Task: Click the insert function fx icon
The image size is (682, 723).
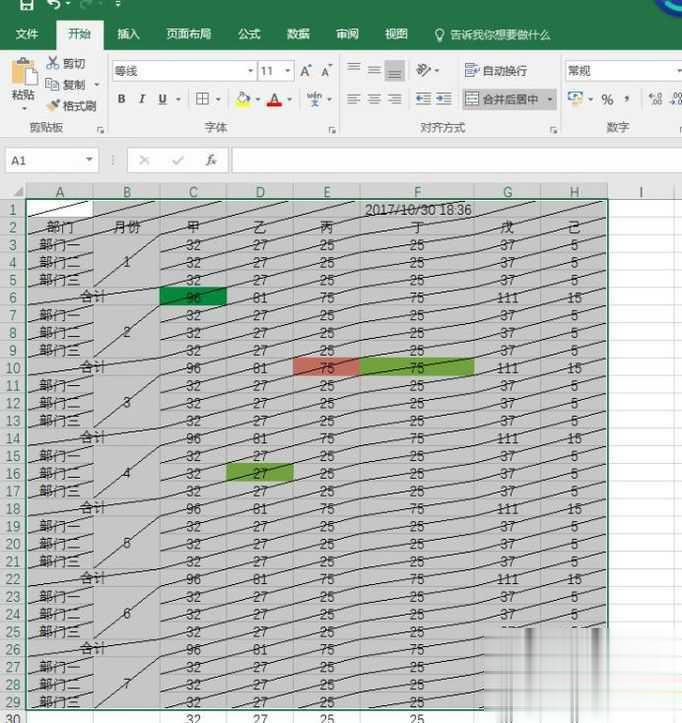Action: 211,160
